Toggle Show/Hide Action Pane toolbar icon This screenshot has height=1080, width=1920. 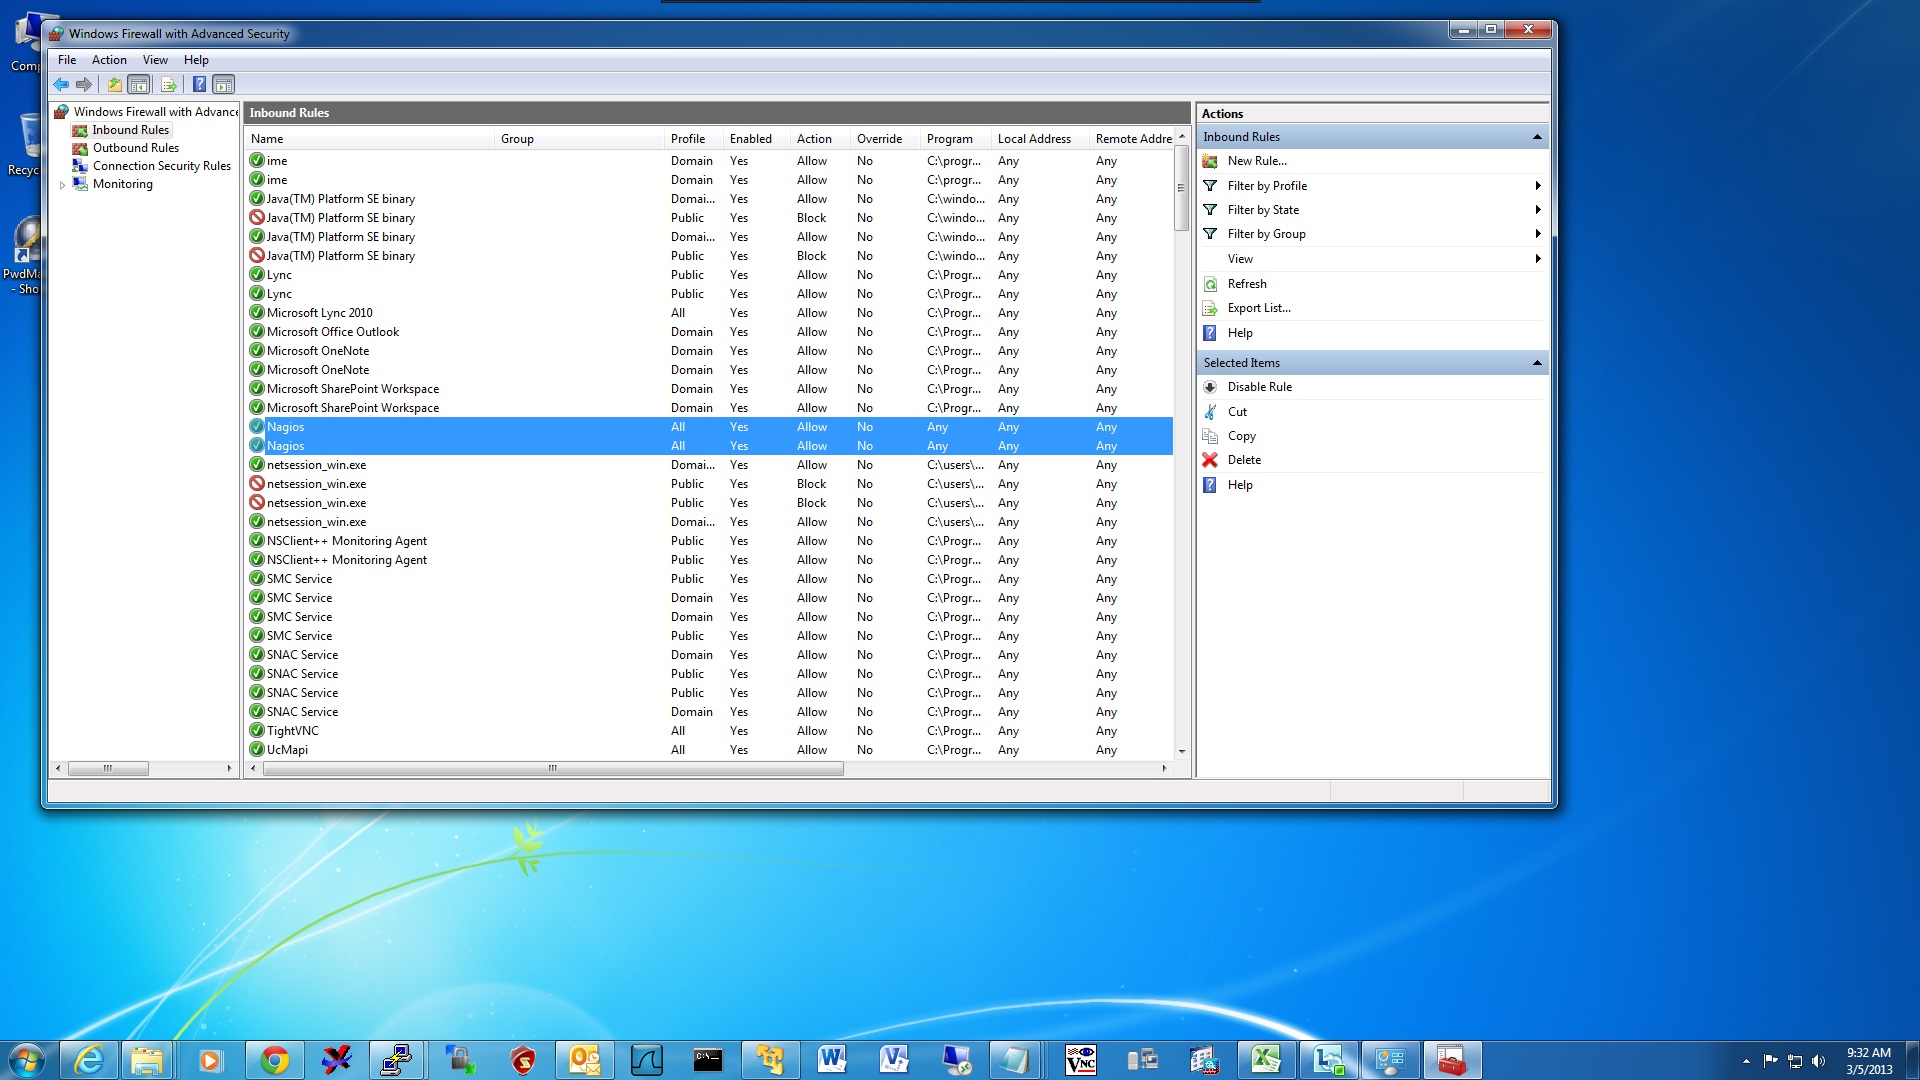(x=224, y=85)
